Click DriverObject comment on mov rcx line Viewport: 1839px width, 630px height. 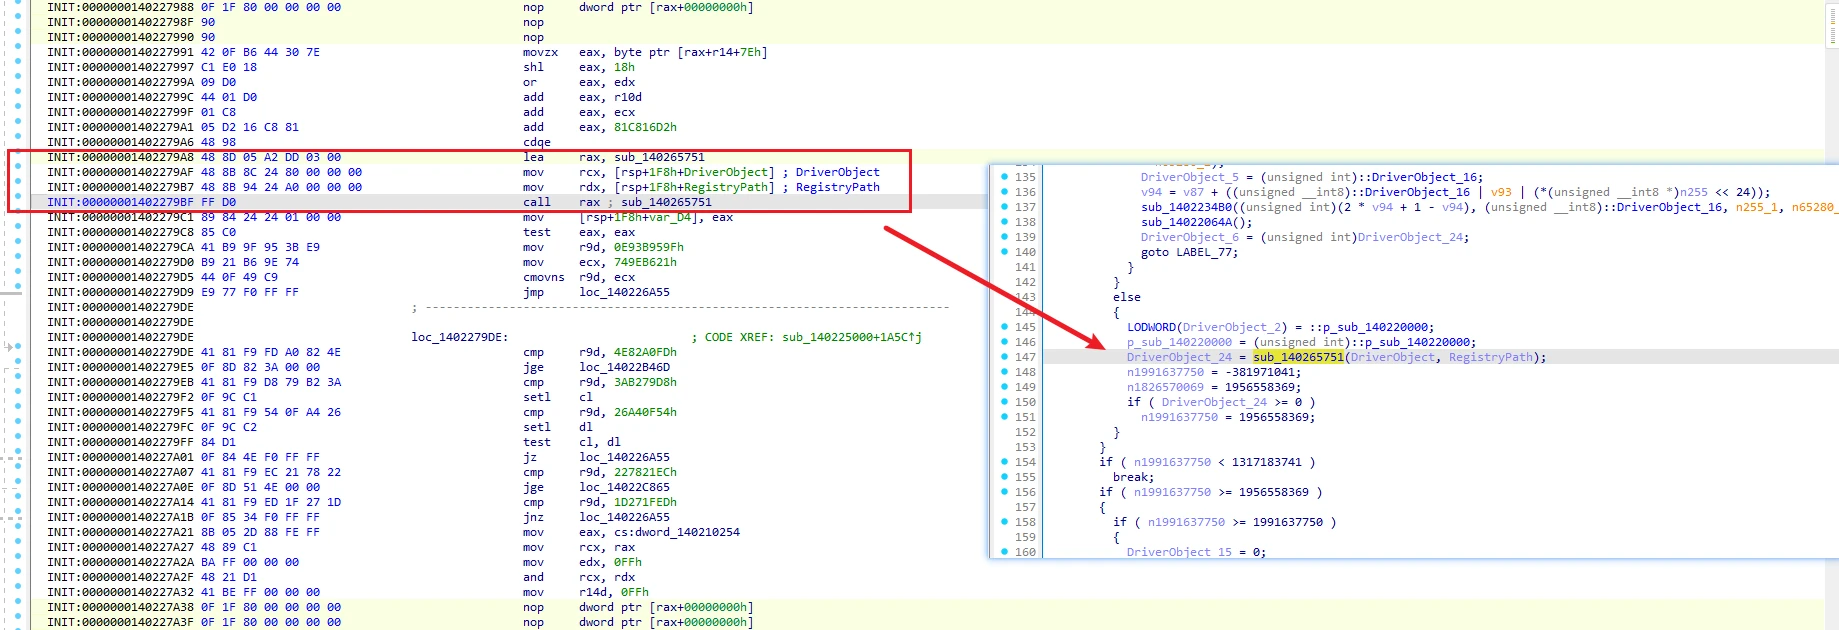(x=837, y=172)
